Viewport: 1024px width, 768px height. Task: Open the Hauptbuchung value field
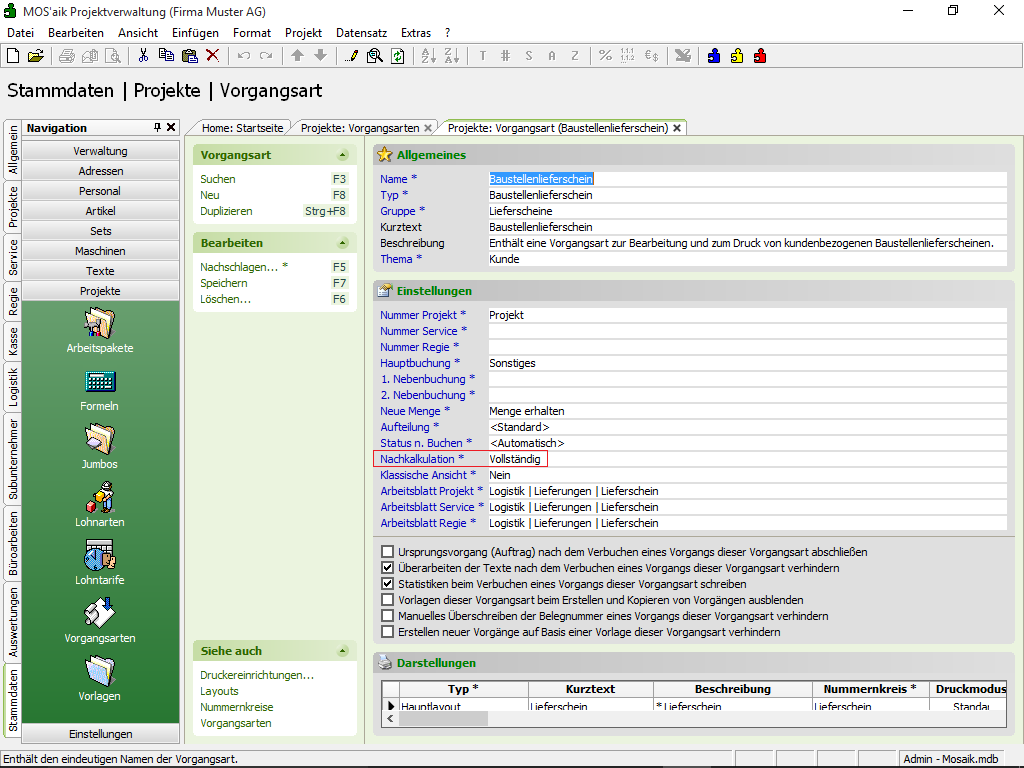pyautogui.click(x=747, y=363)
